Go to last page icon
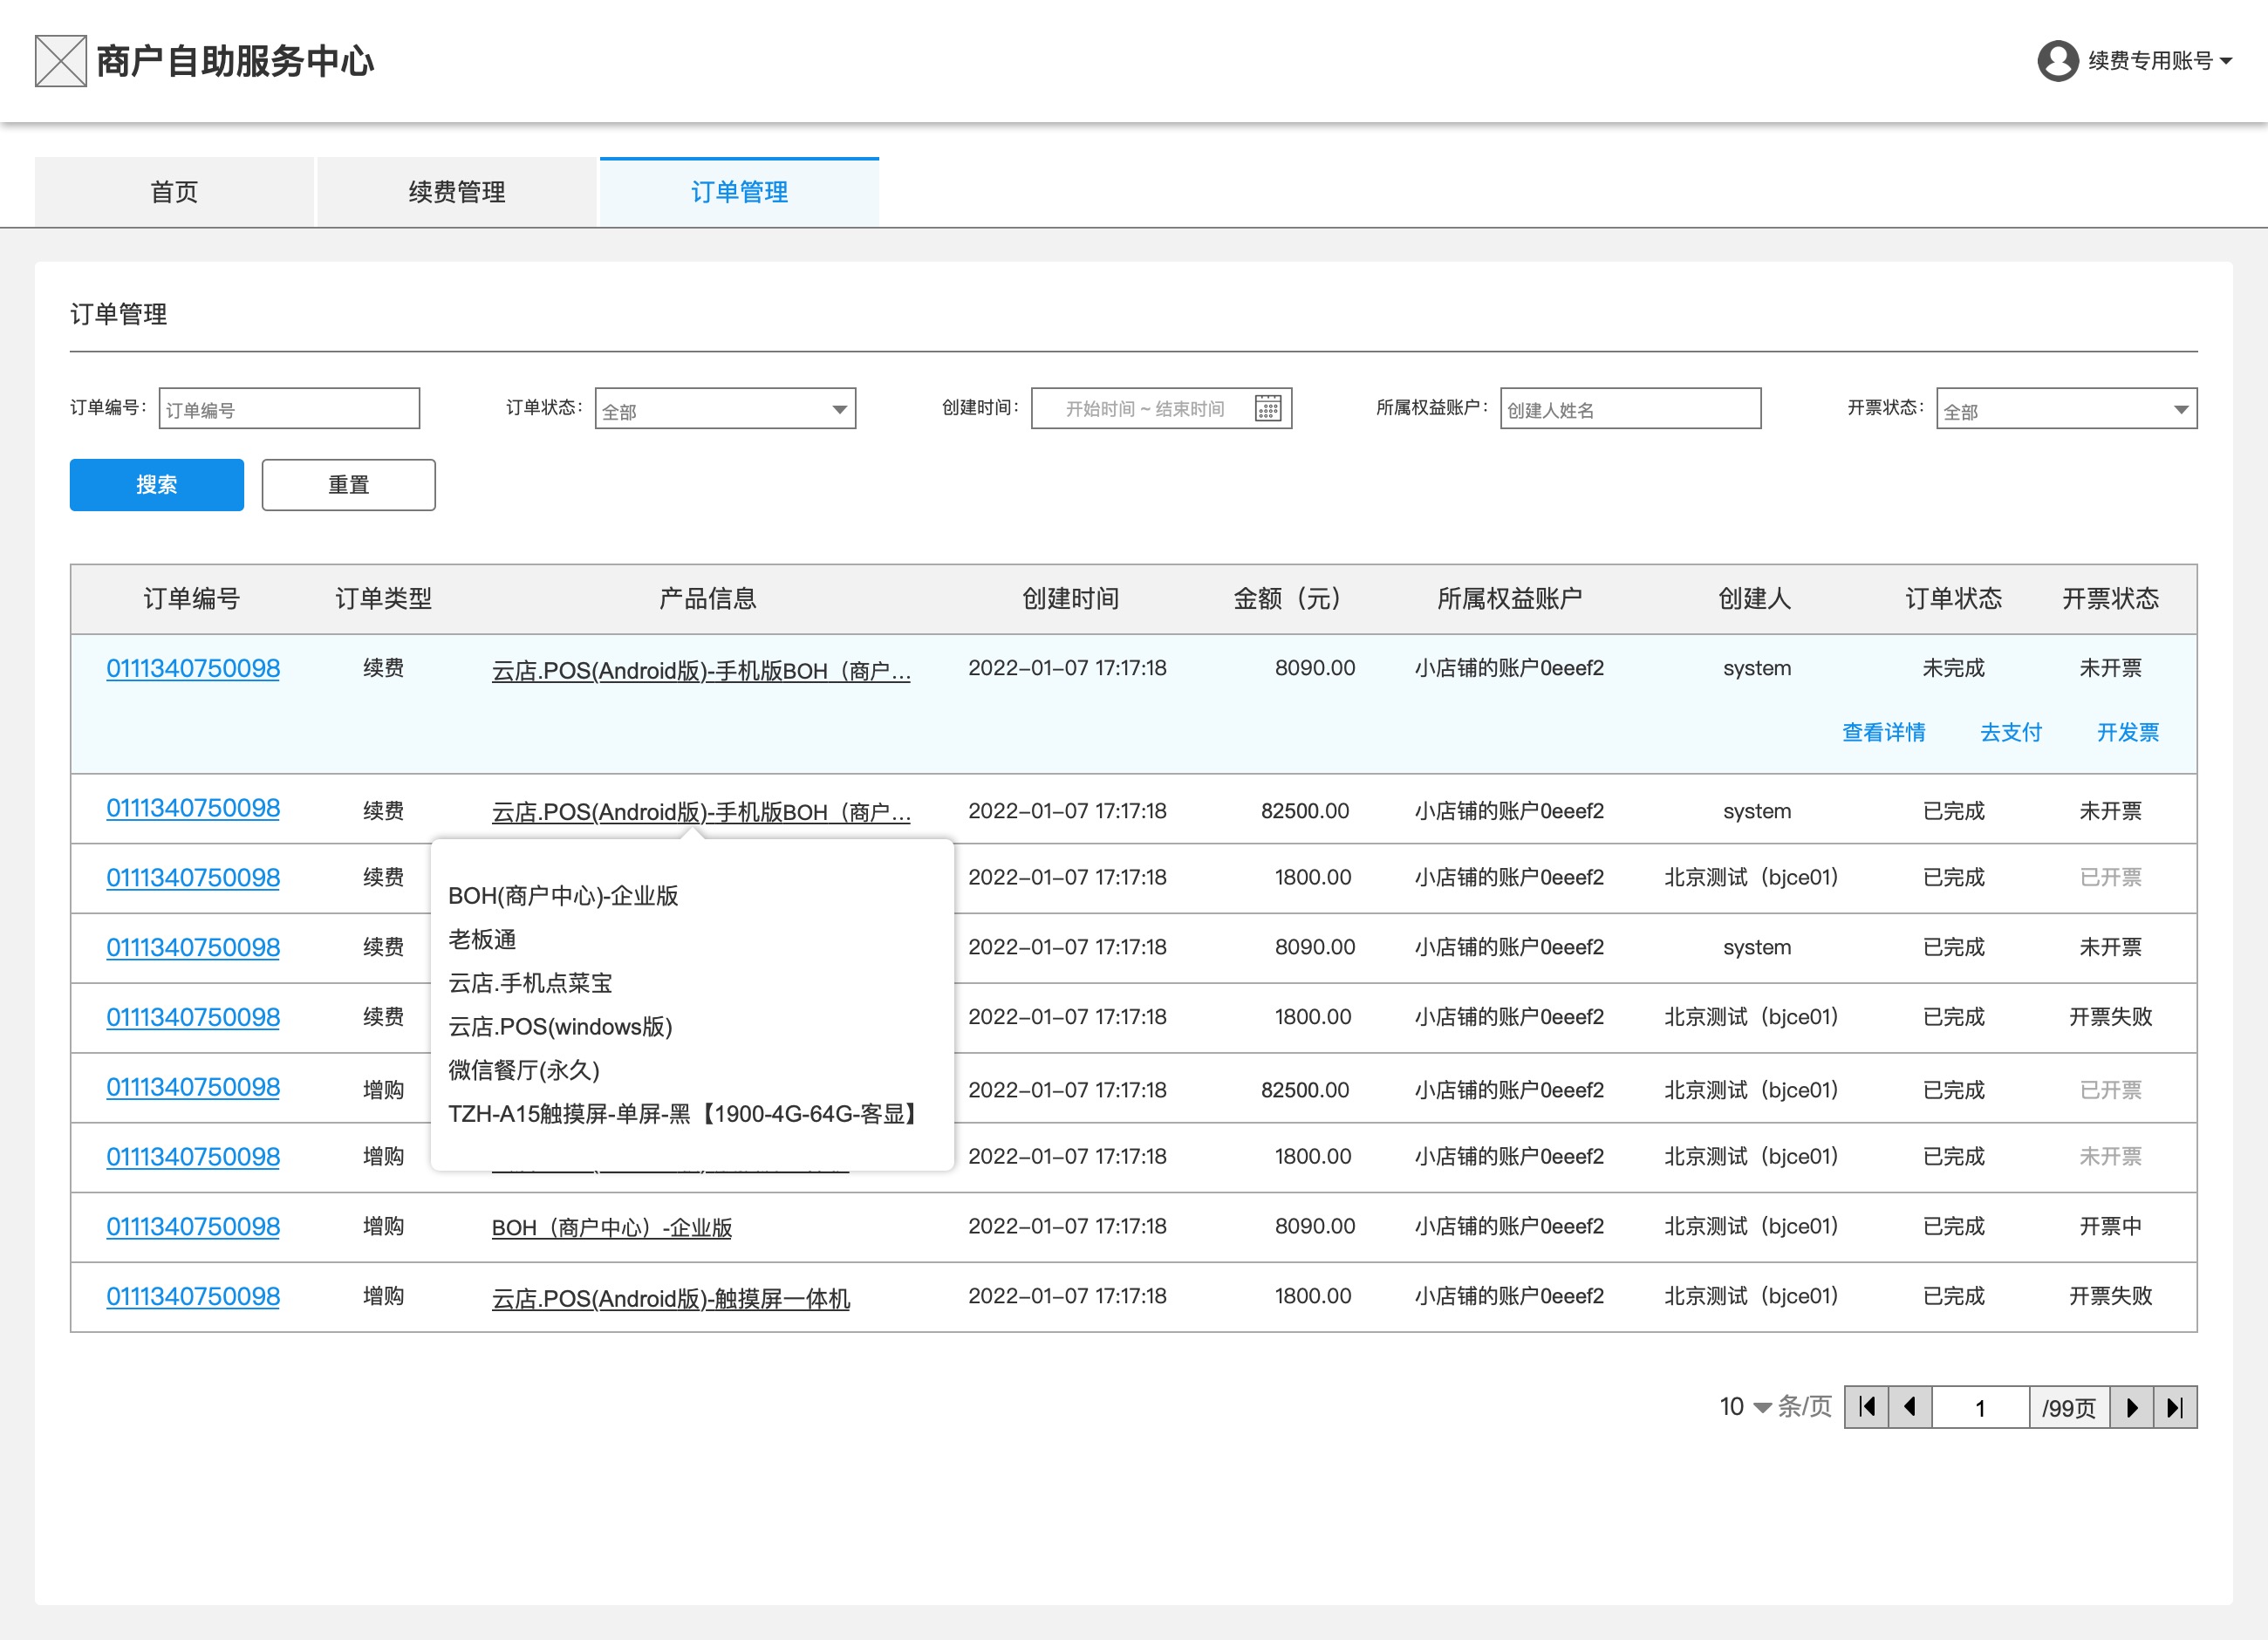2268x1640 pixels. coord(2175,1407)
